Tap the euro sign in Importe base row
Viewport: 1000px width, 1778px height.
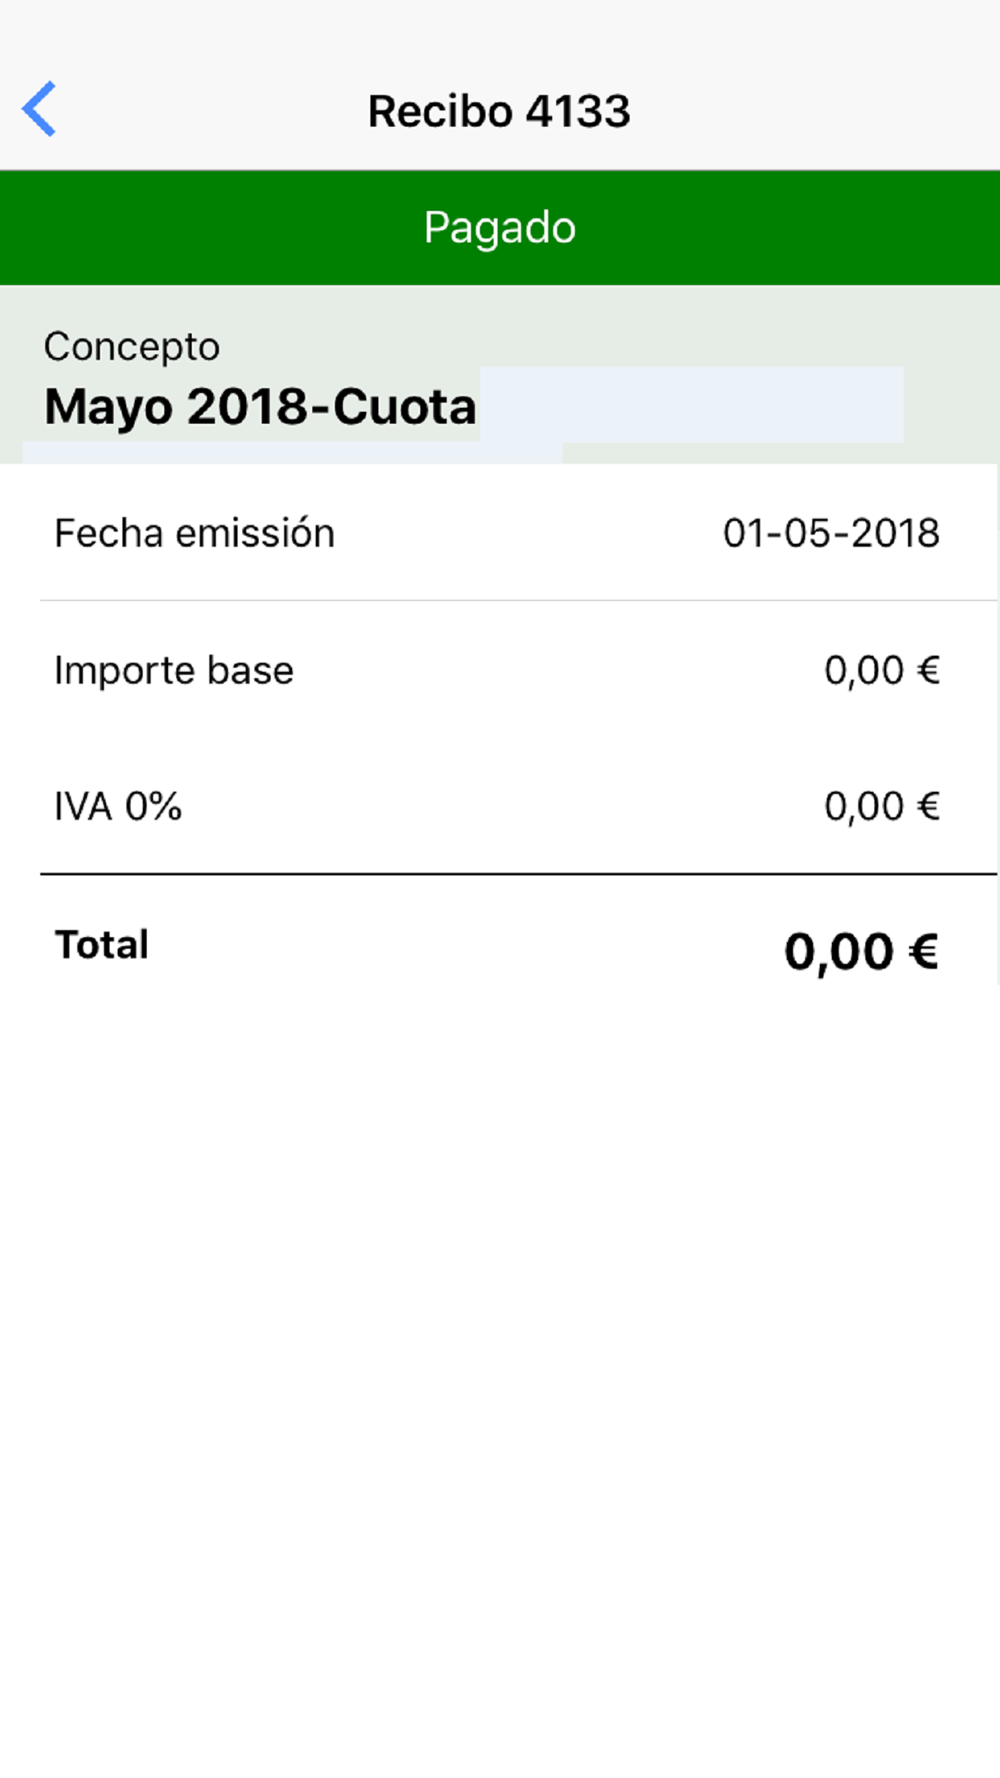pyautogui.click(x=928, y=670)
